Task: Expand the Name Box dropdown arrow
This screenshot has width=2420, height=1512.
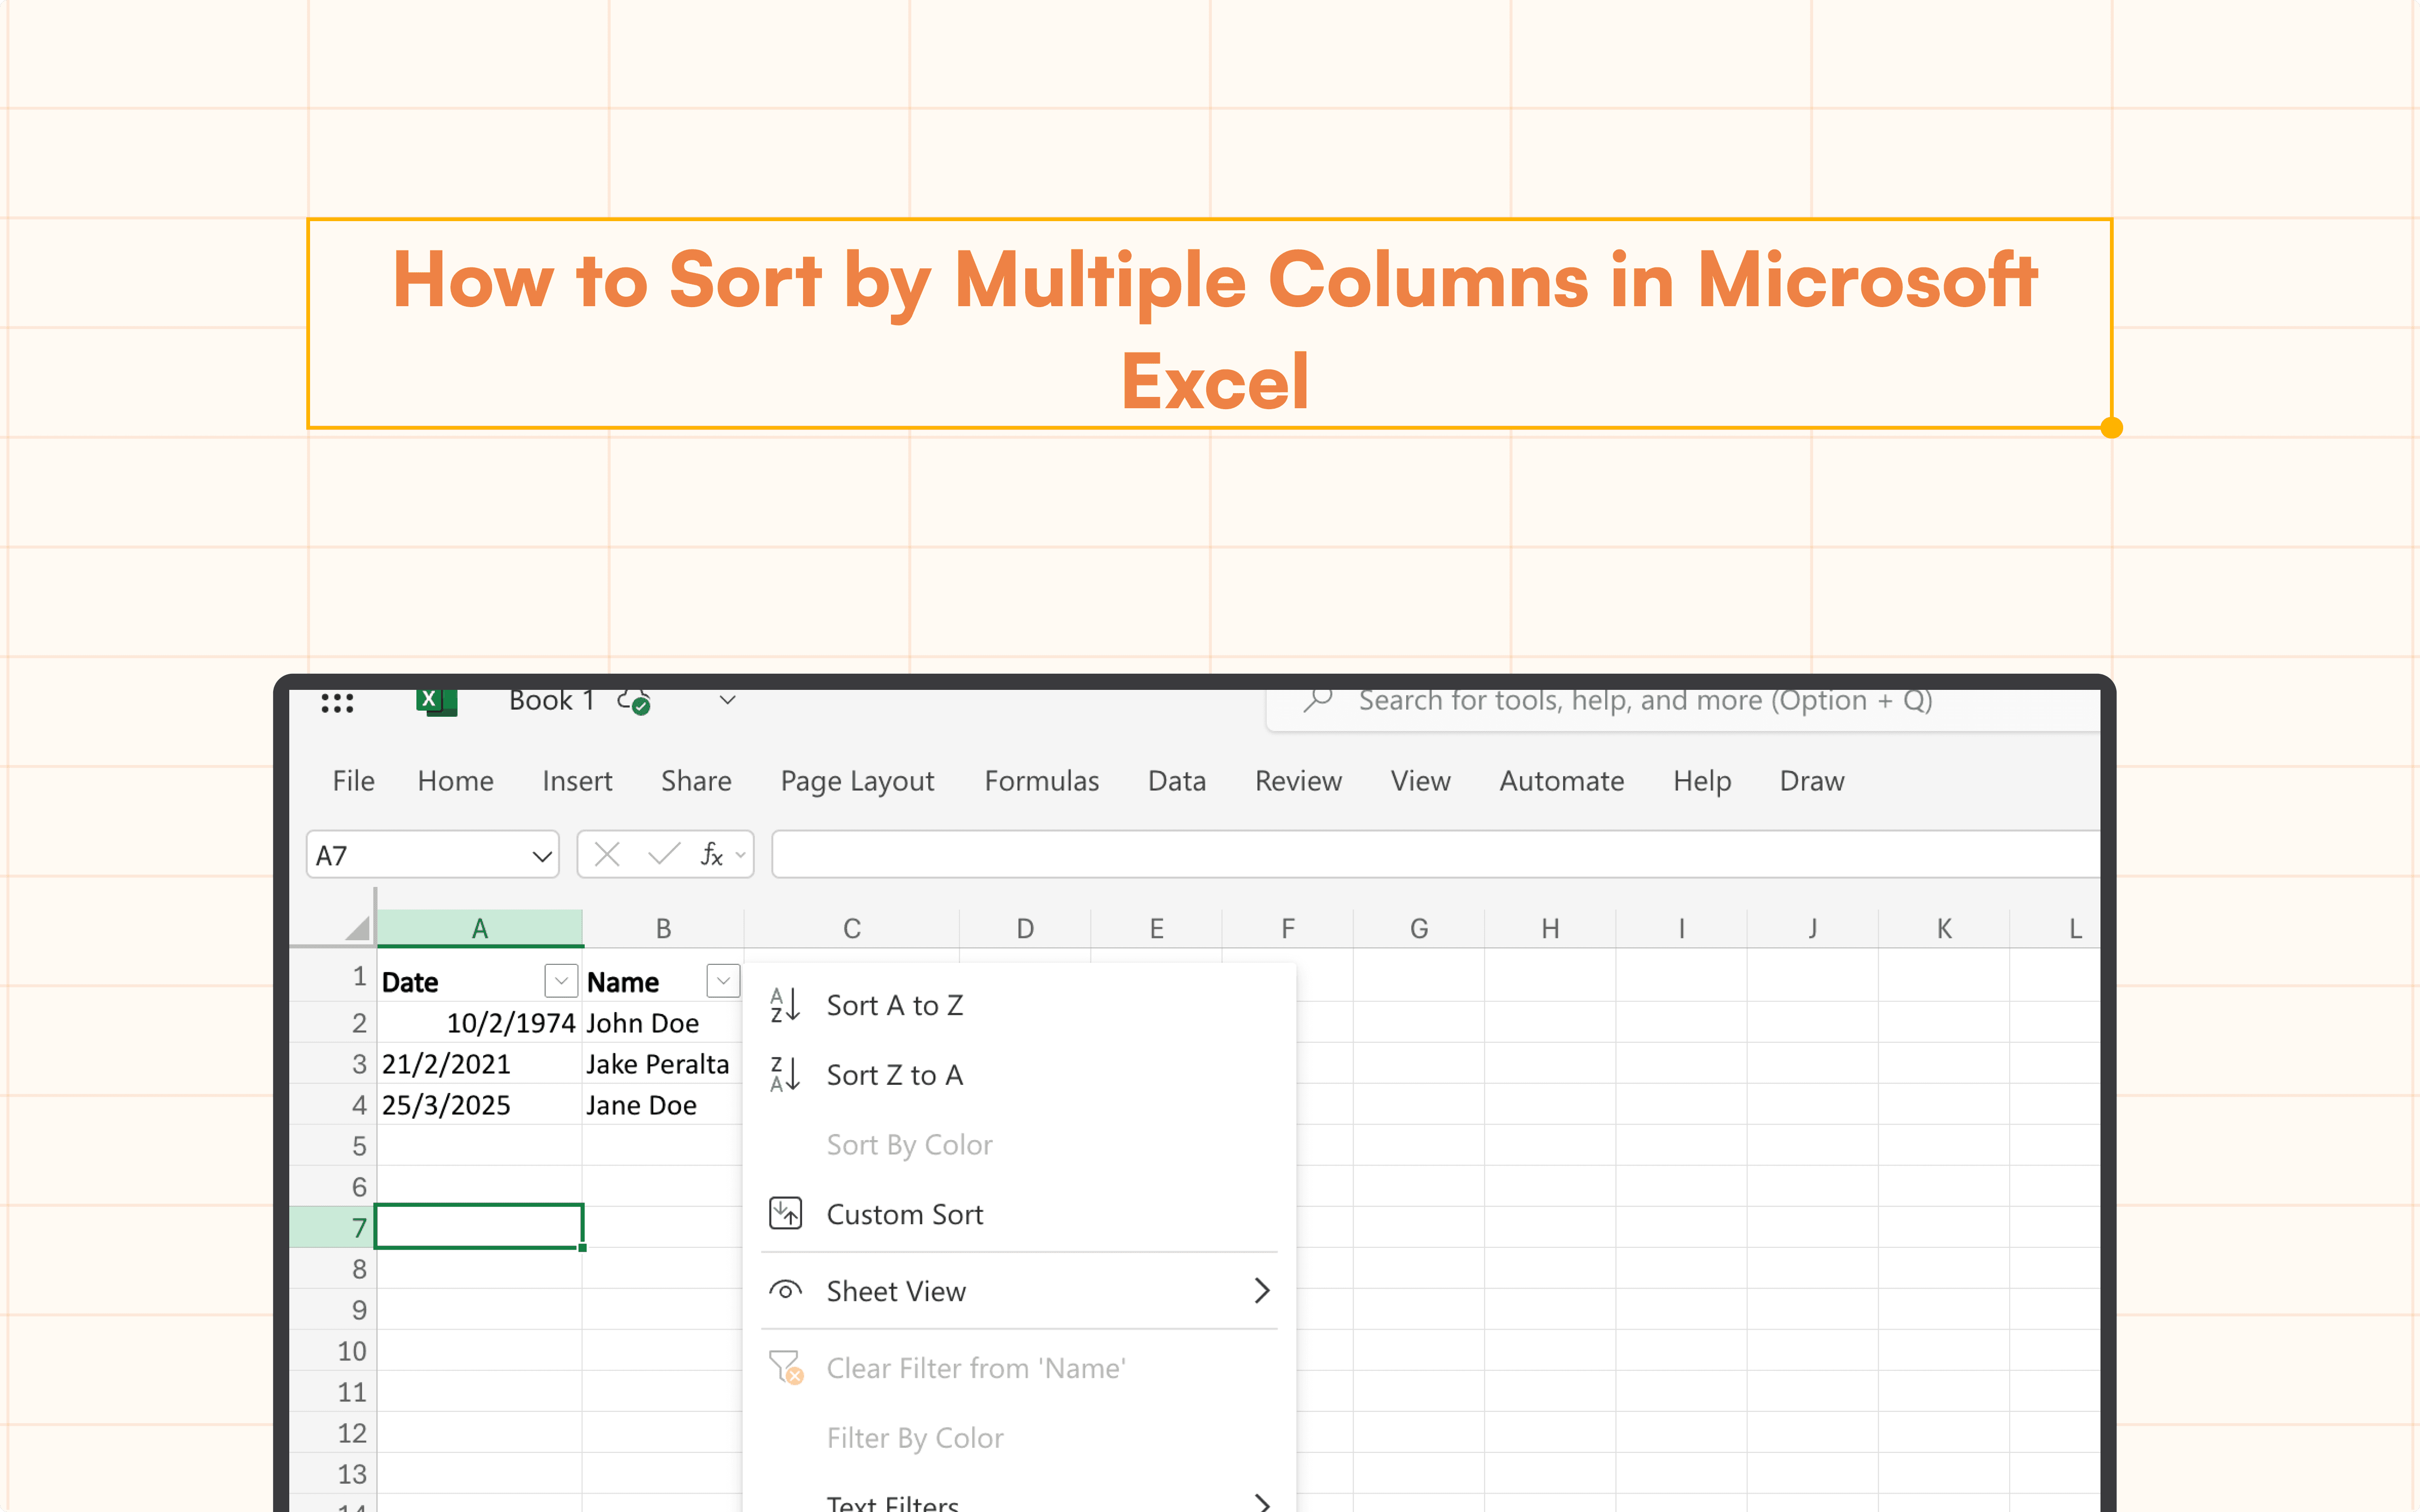Action: pos(542,856)
